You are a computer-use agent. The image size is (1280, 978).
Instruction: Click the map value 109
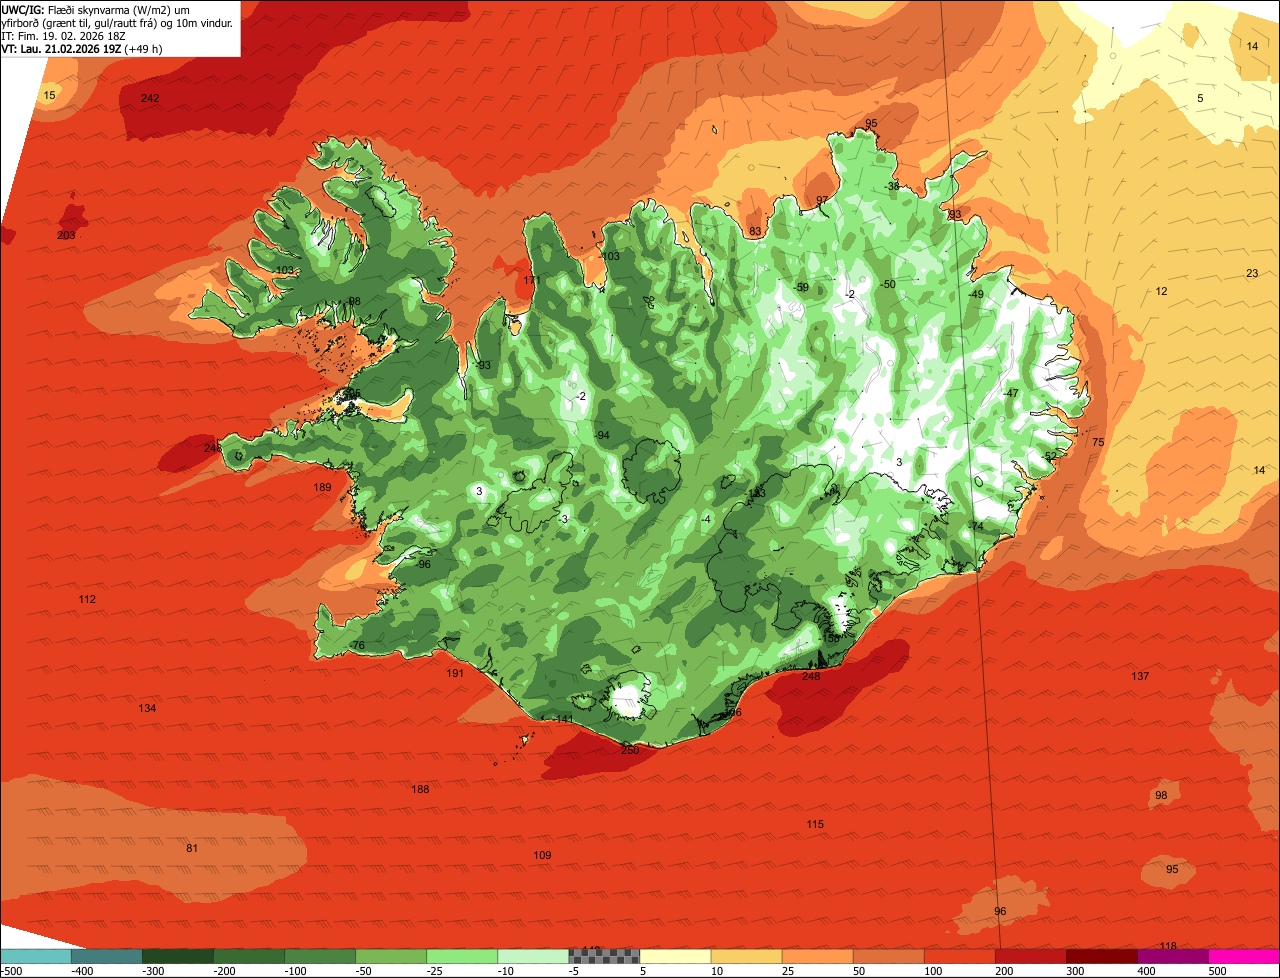click(x=542, y=855)
